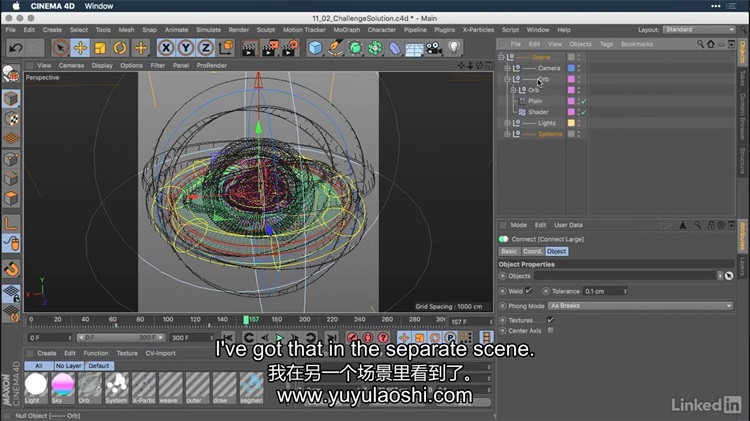Open the MoGraph menu
The image size is (750, 421).
click(346, 30)
